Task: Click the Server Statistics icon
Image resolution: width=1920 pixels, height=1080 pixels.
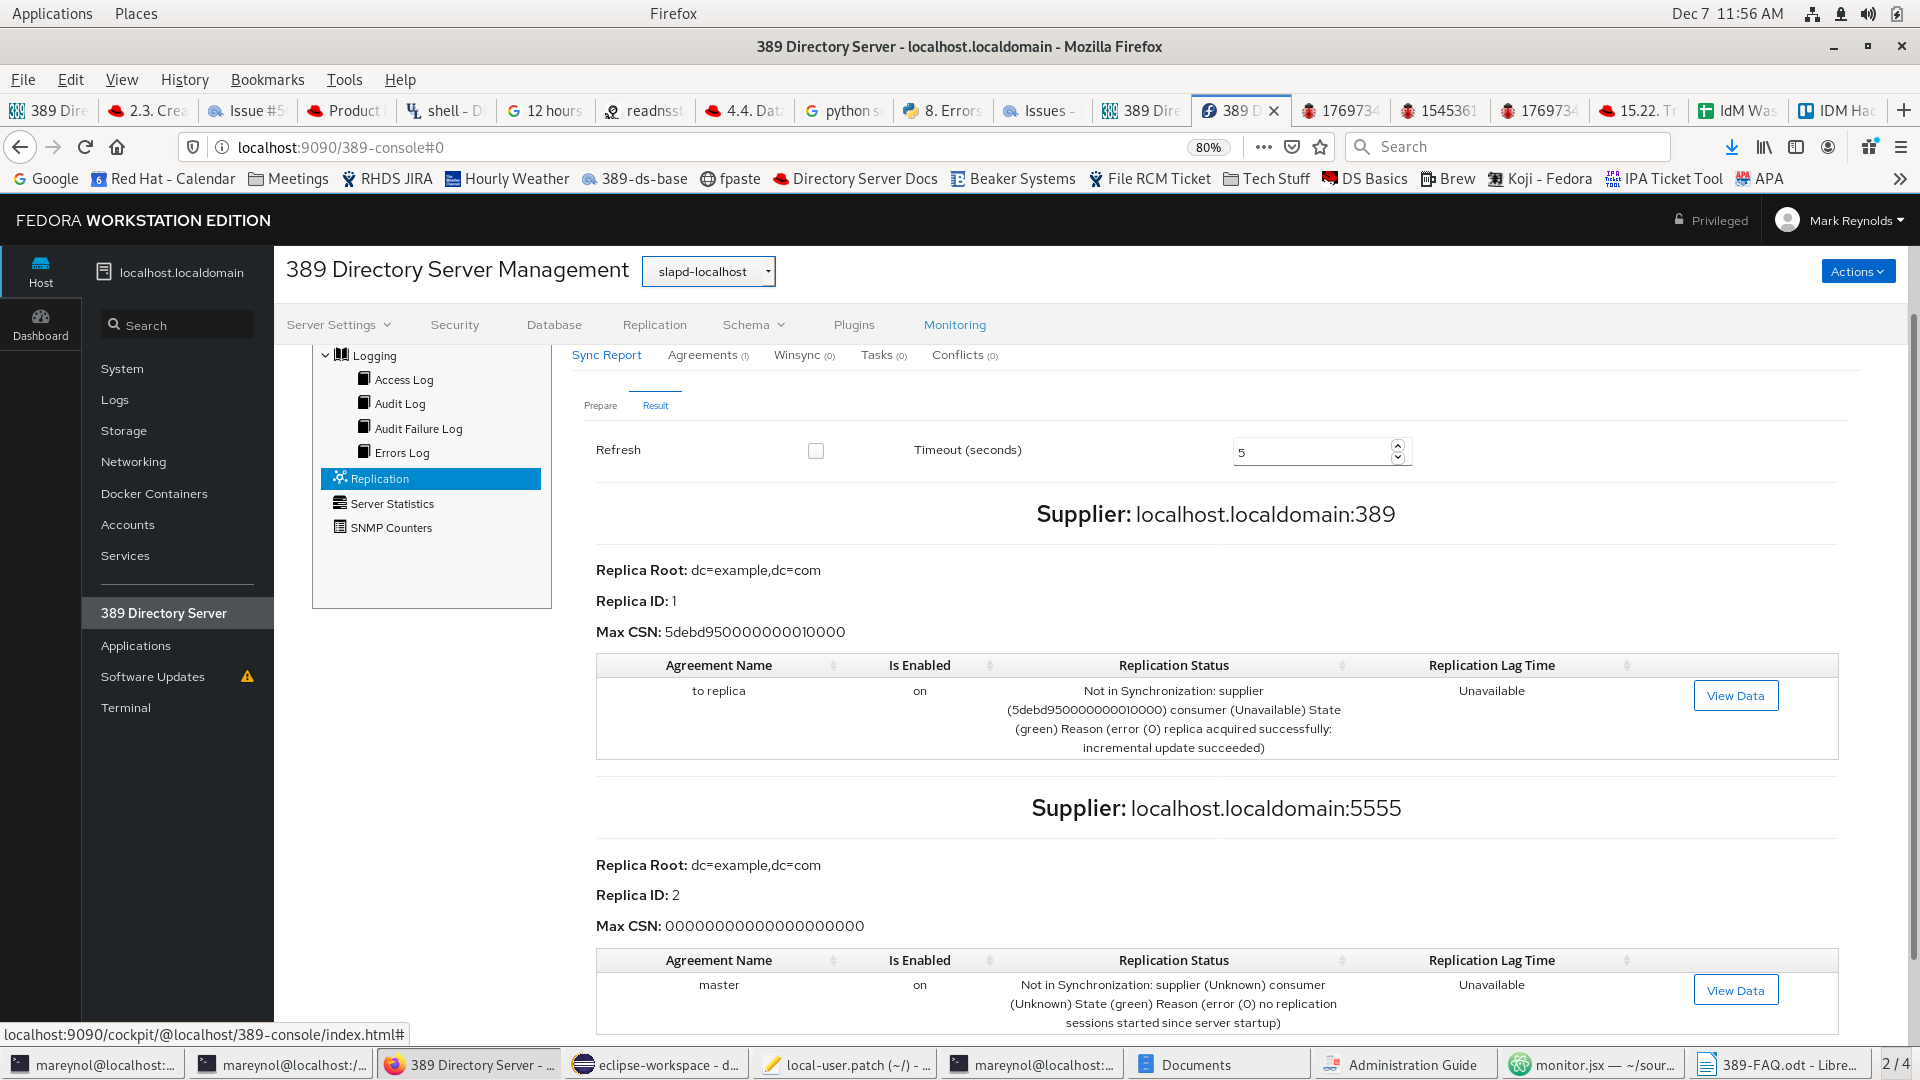Action: click(340, 503)
